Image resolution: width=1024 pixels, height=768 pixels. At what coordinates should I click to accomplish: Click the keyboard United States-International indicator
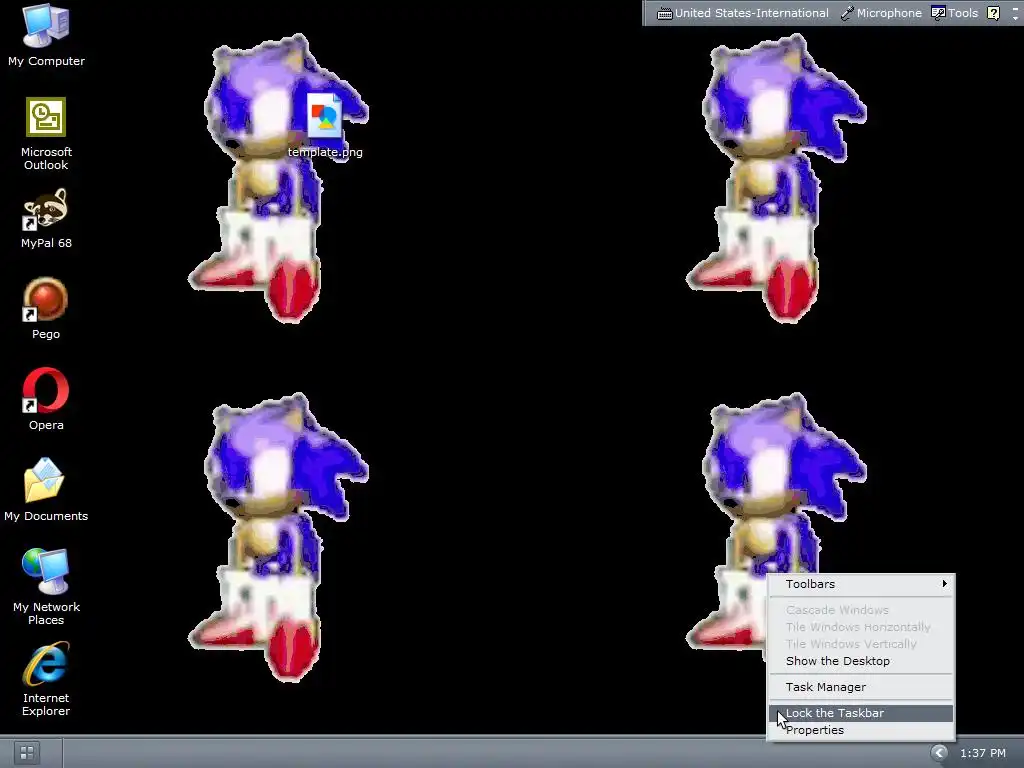coord(743,13)
